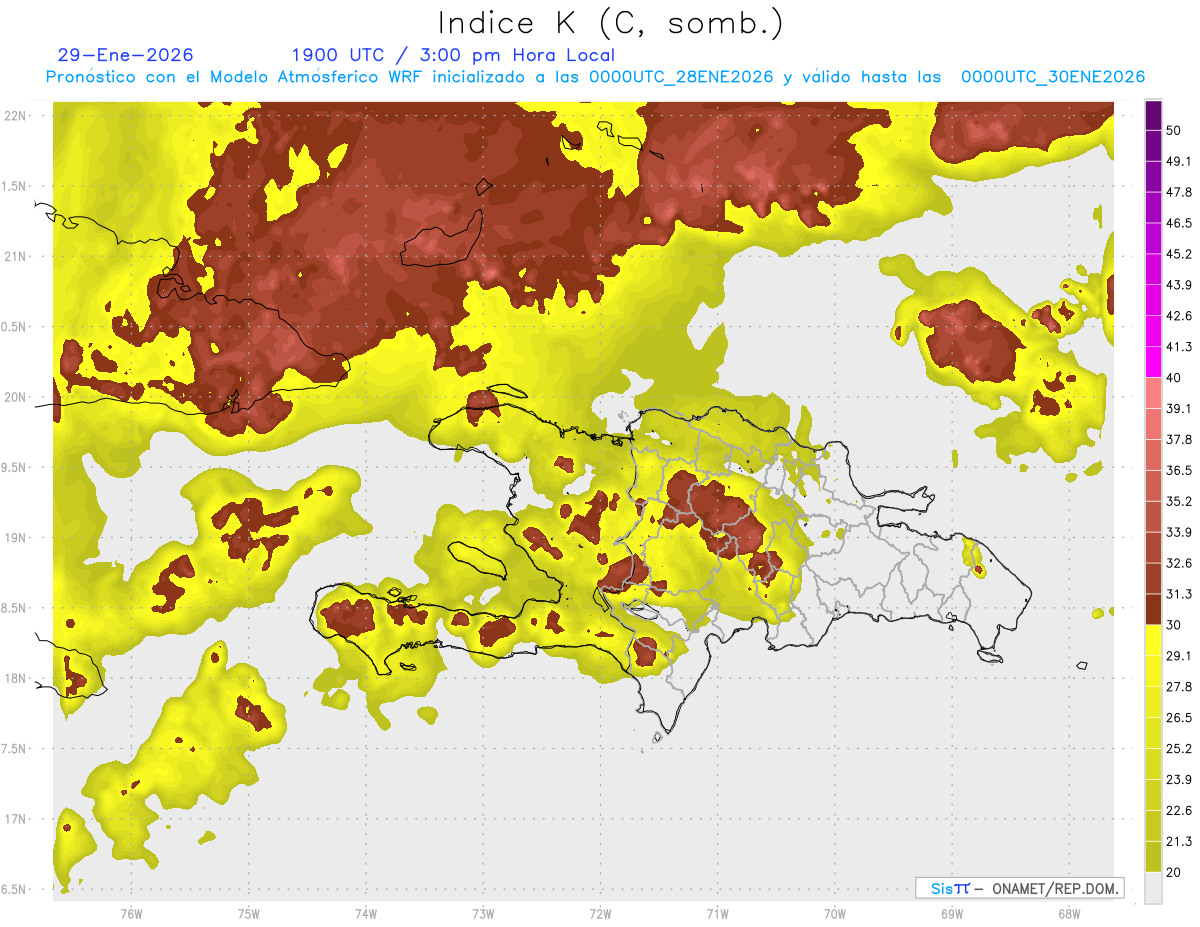Click the dark brown swatch between 30 and 31.3
1200x927 pixels.
pos(1153,609)
